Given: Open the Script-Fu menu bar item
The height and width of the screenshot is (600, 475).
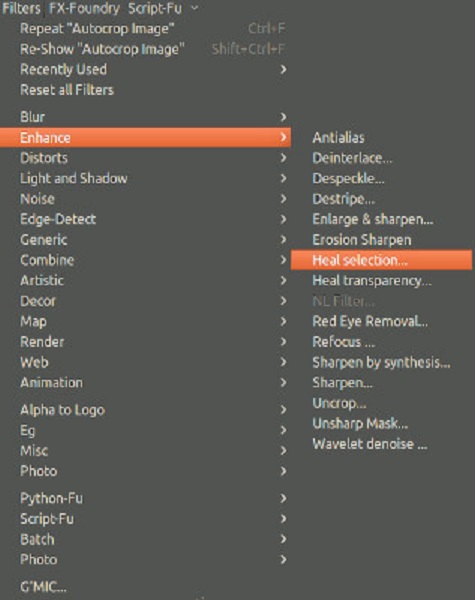Looking at the screenshot, I should click(x=155, y=8).
